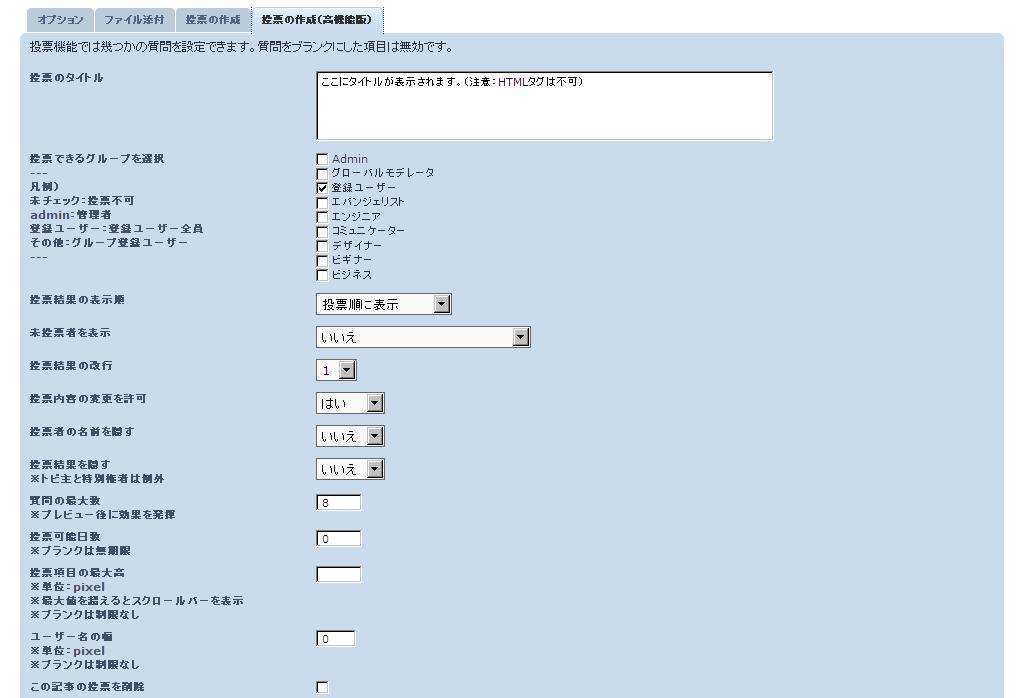Uncheck the 登録ユーザー checkbox
The height and width of the screenshot is (698, 1024).
(322, 188)
